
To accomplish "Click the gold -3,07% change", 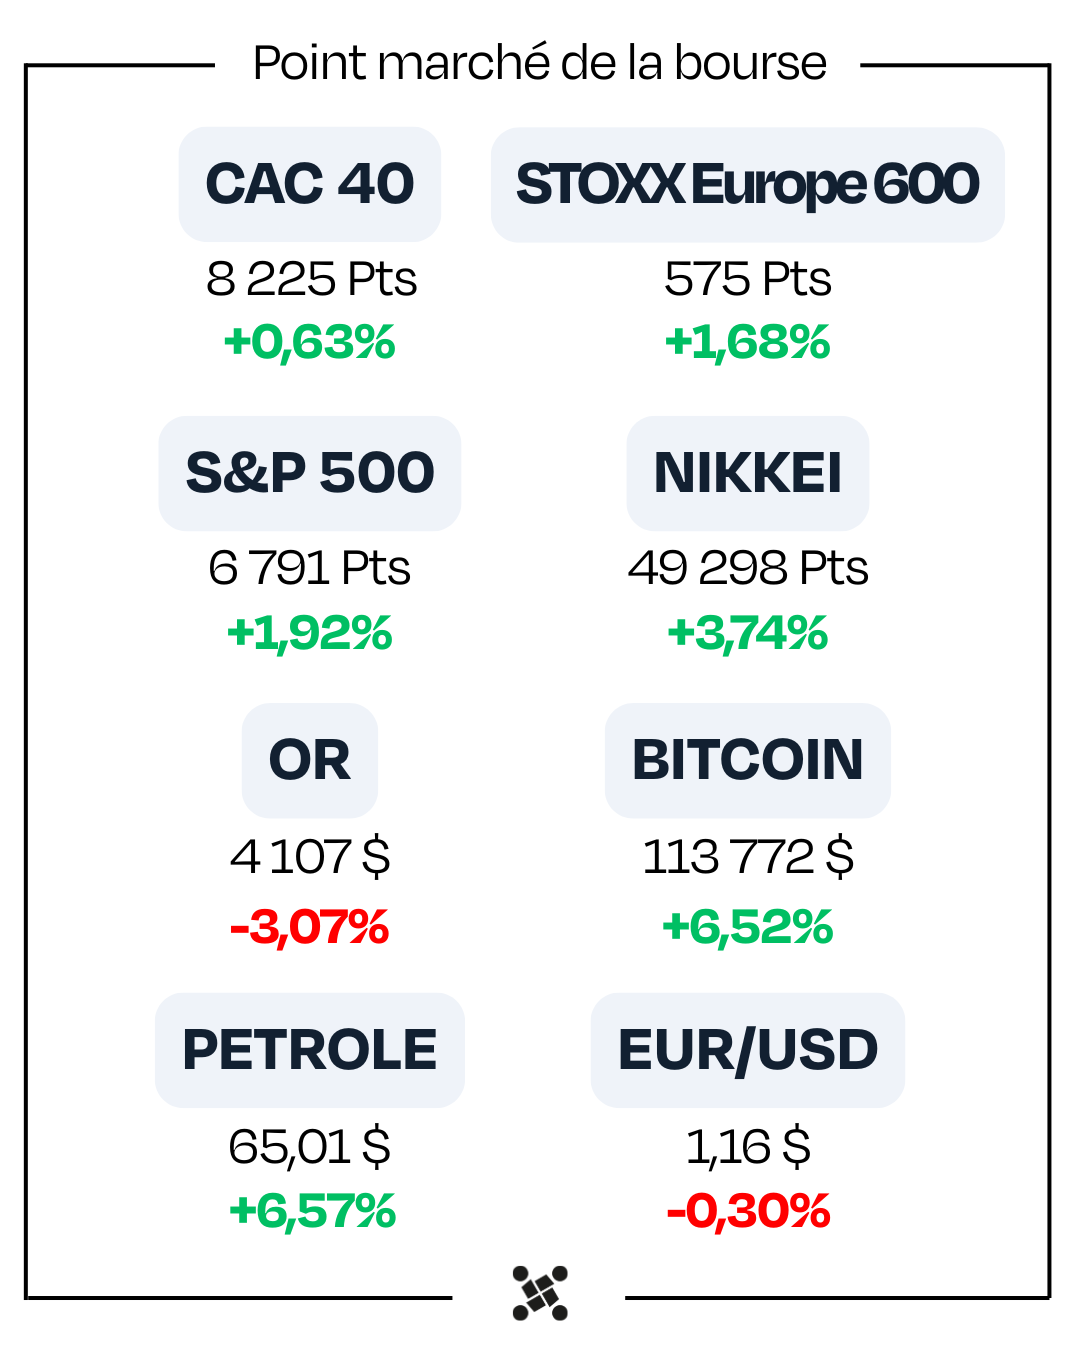I will 310,927.
